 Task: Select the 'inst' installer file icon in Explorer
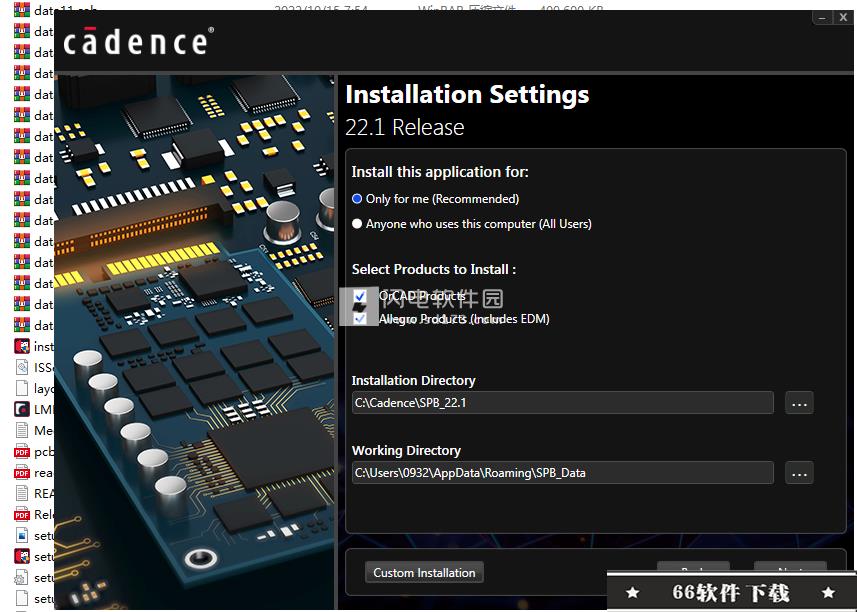tap(22, 346)
